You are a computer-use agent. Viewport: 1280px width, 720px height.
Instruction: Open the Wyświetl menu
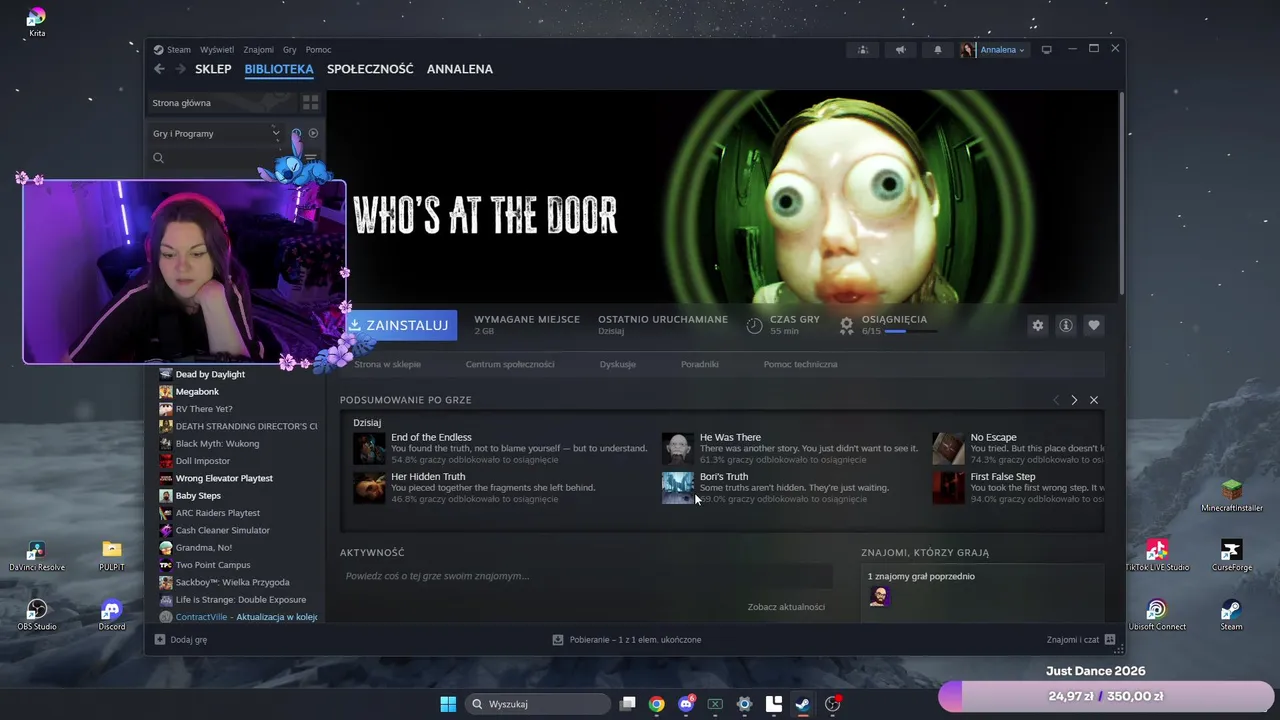click(217, 50)
